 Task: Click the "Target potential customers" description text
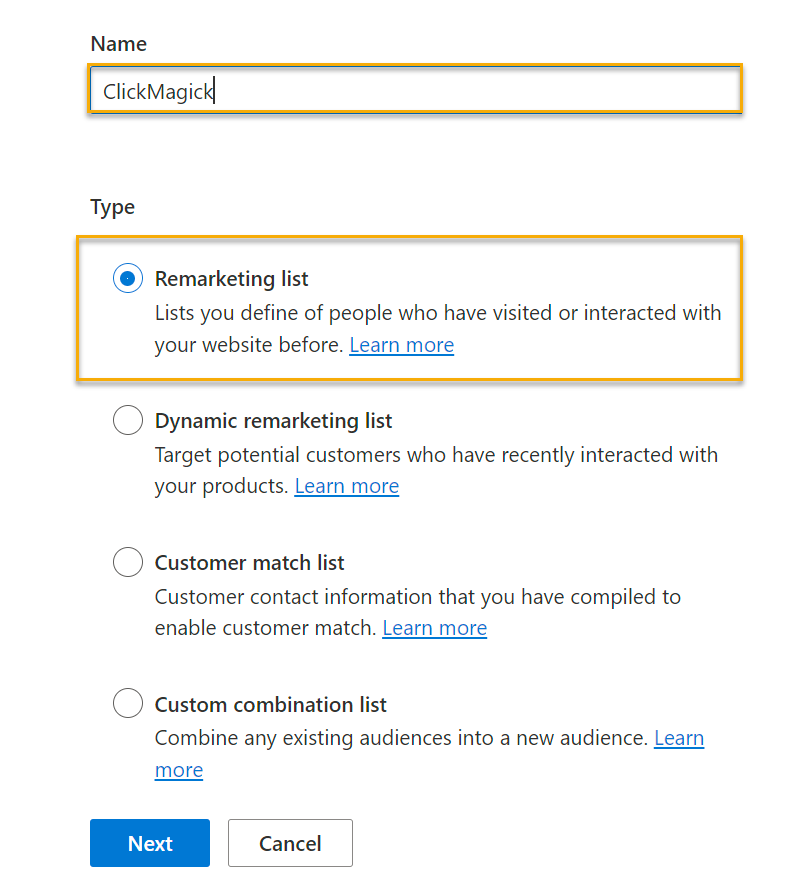(435, 455)
